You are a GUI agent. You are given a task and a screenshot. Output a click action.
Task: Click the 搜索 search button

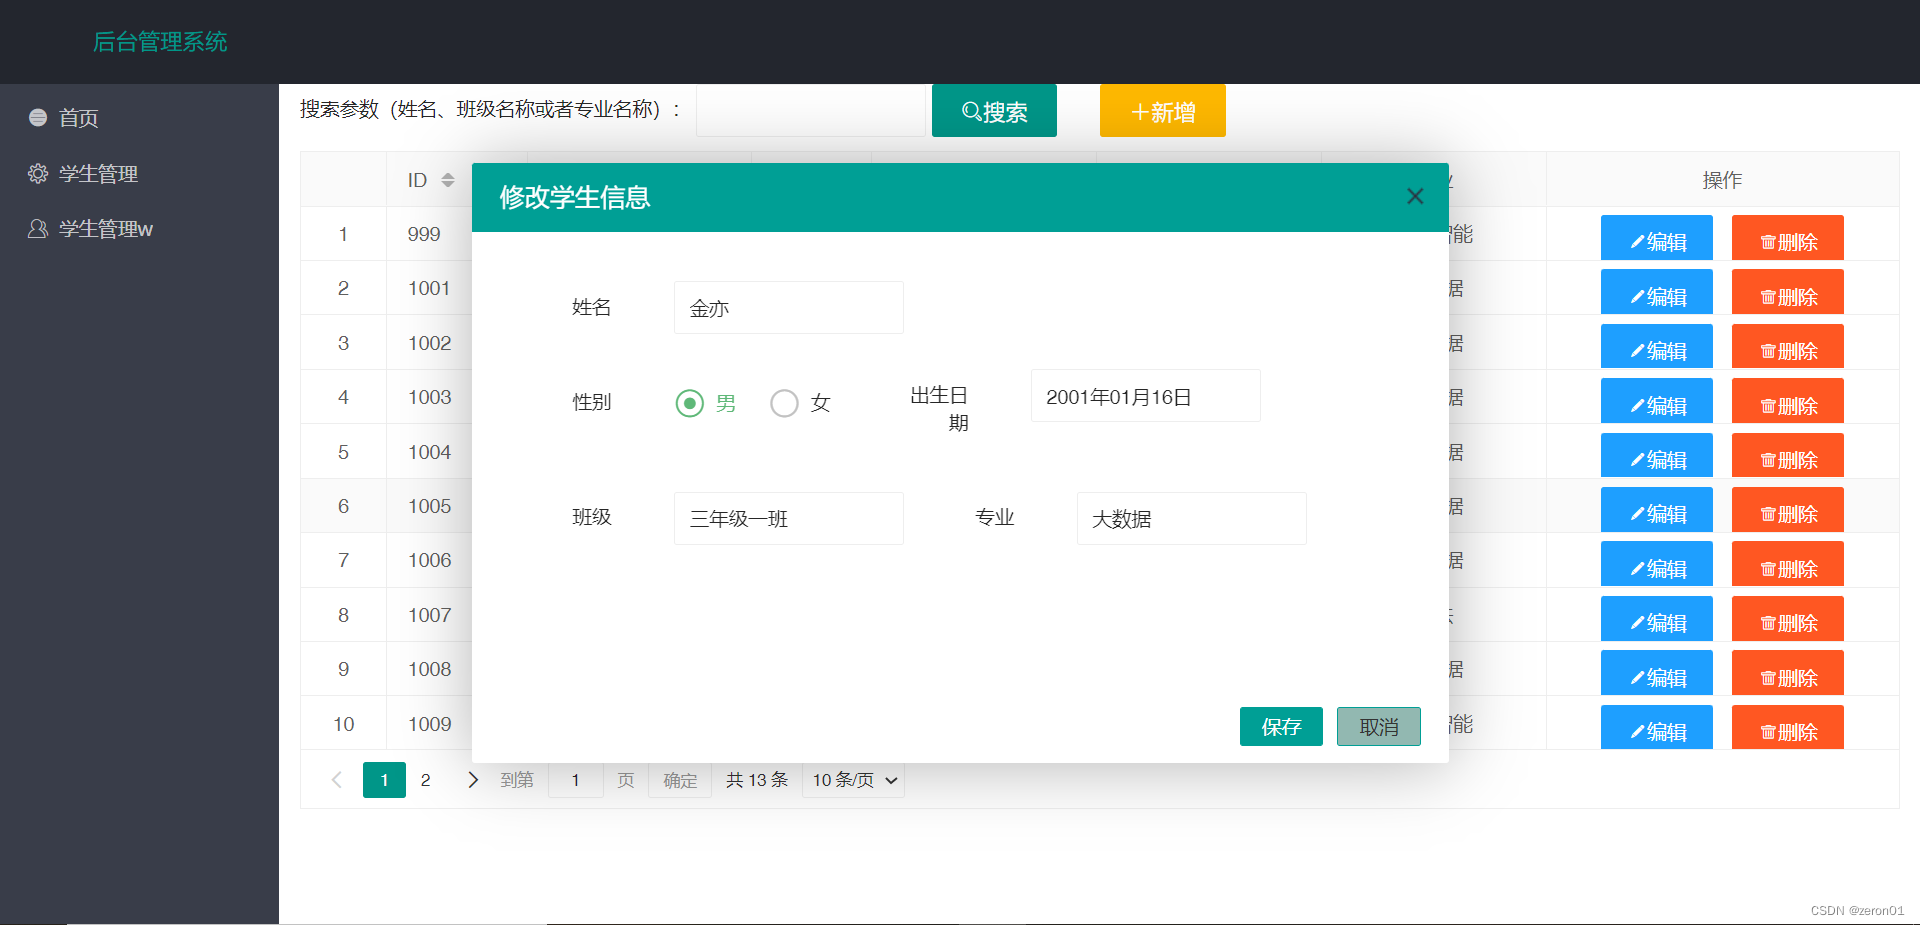click(994, 111)
